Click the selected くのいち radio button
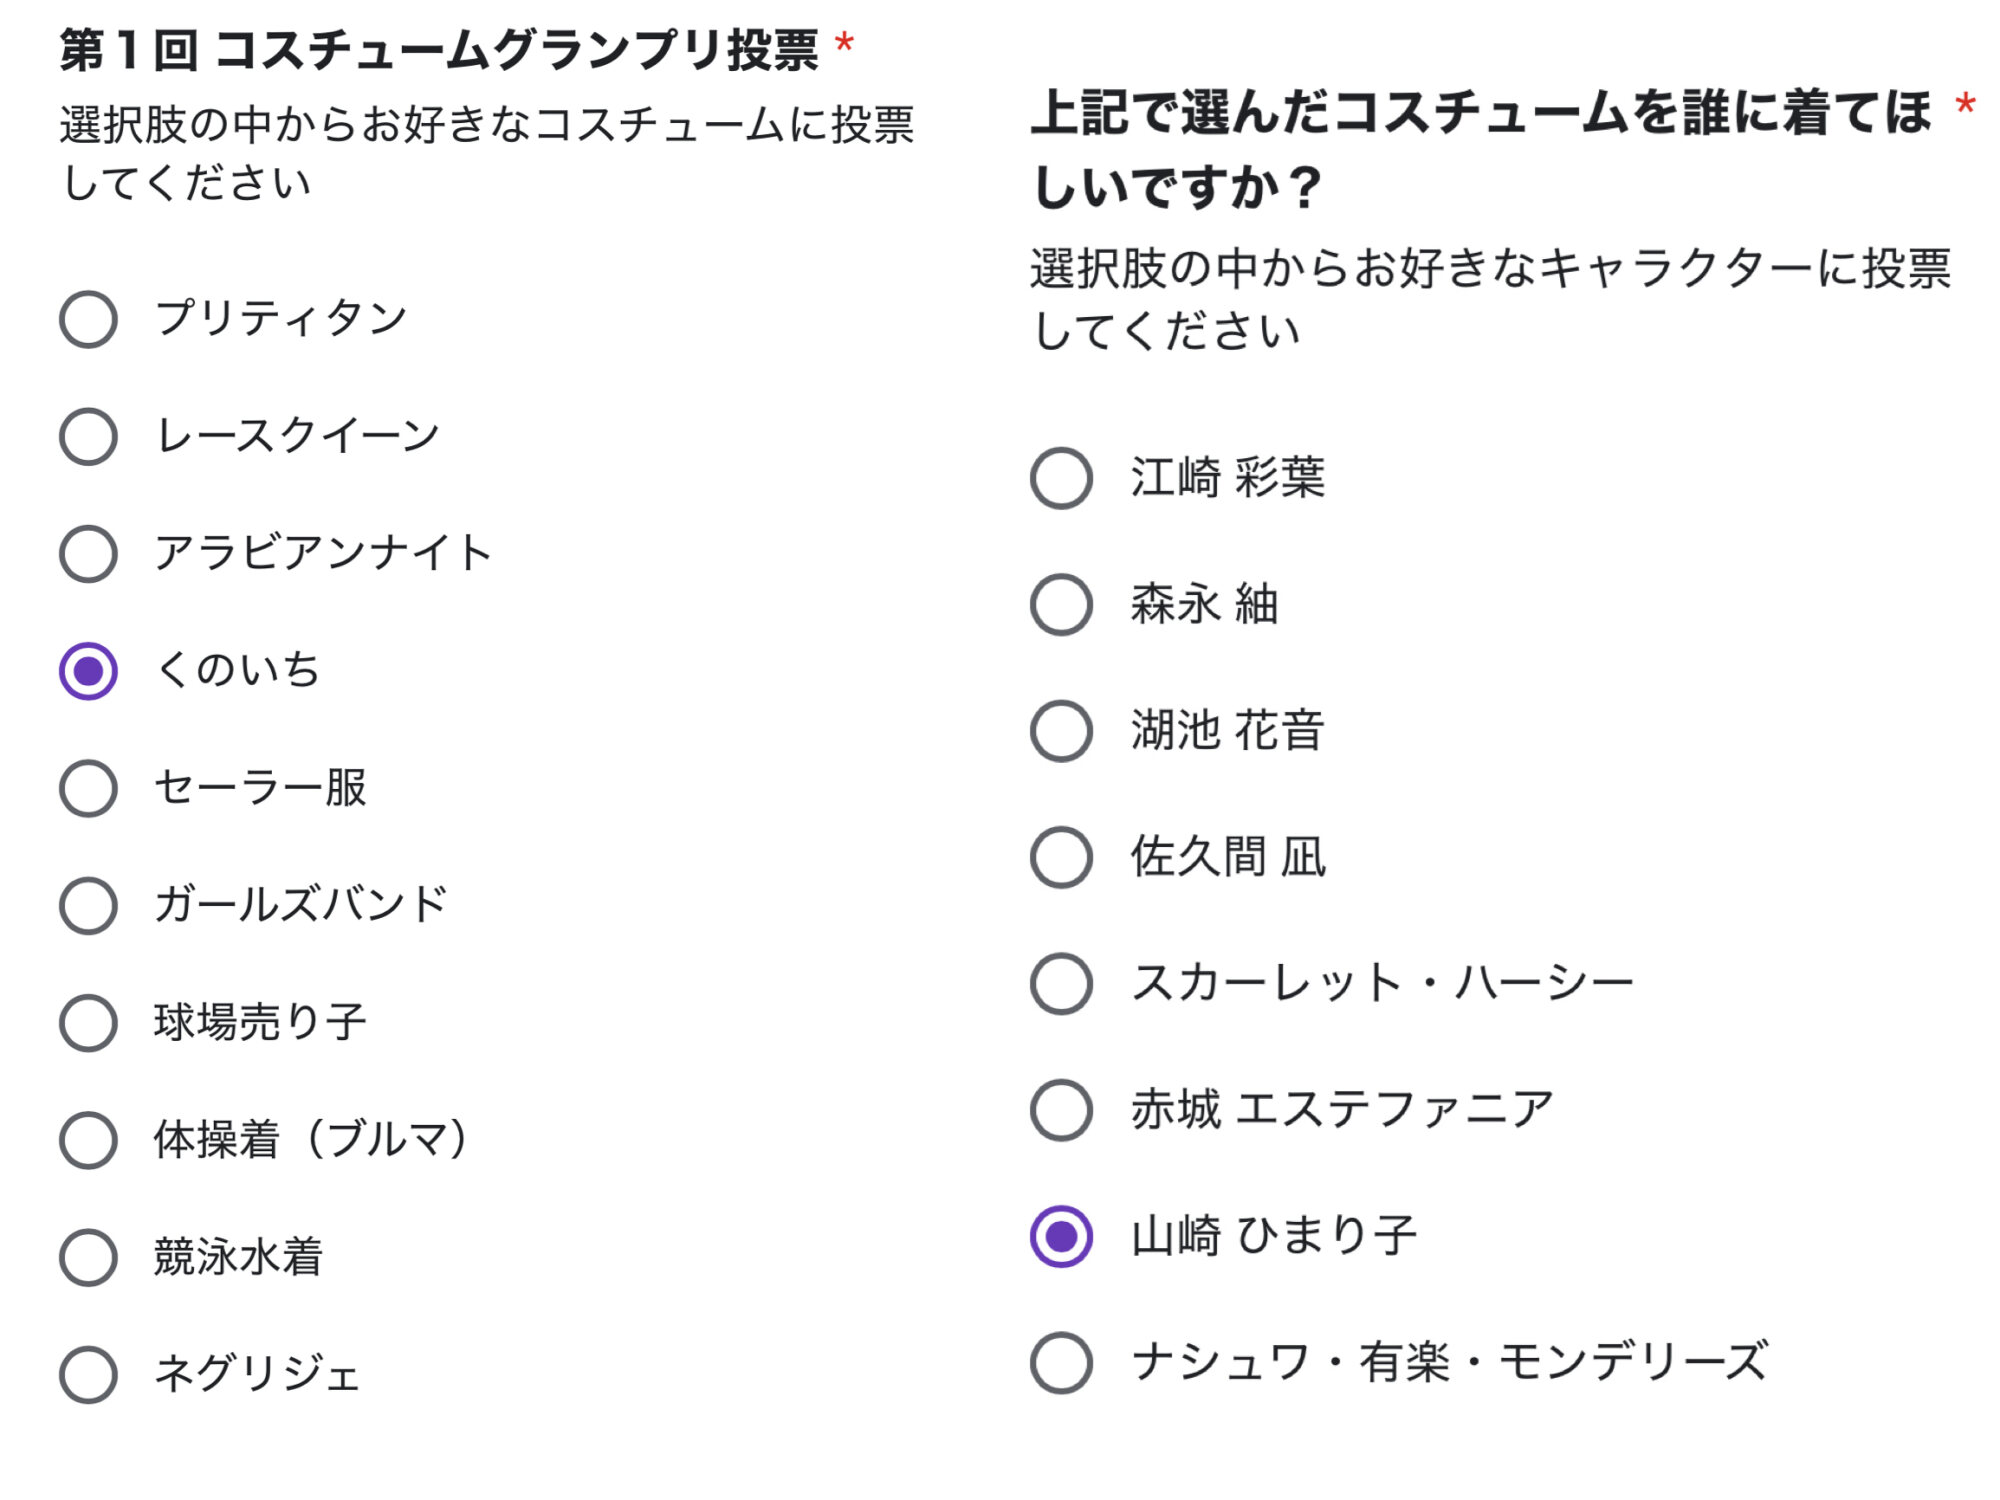The width and height of the screenshot is (2000, 1500). pos(89,671)
